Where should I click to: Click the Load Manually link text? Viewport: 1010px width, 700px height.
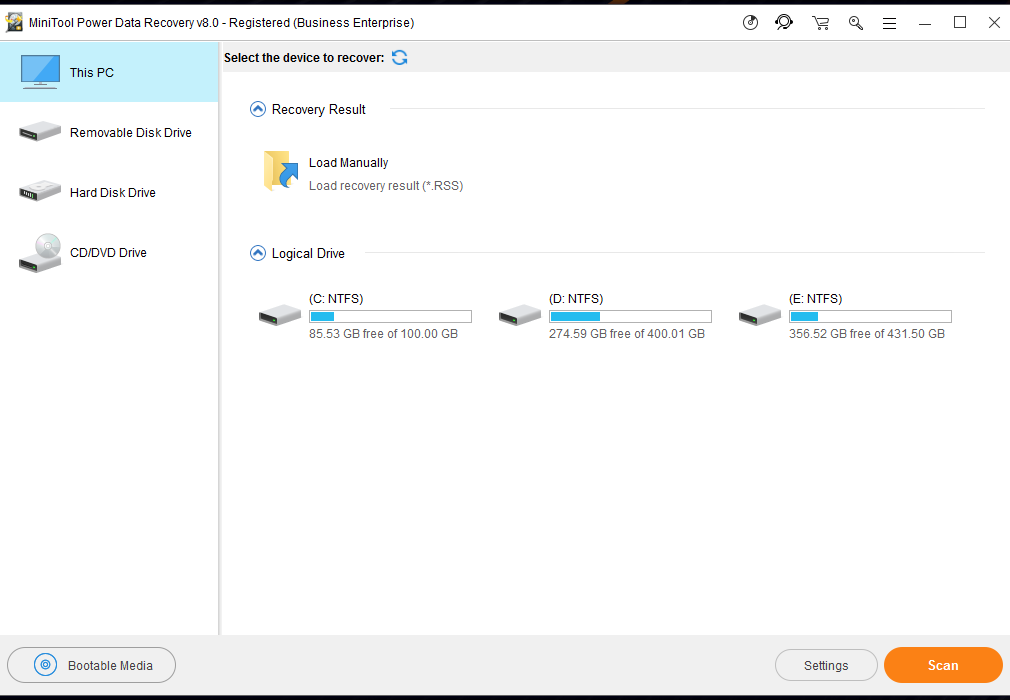pyautogui.click(x=348, y=163)
